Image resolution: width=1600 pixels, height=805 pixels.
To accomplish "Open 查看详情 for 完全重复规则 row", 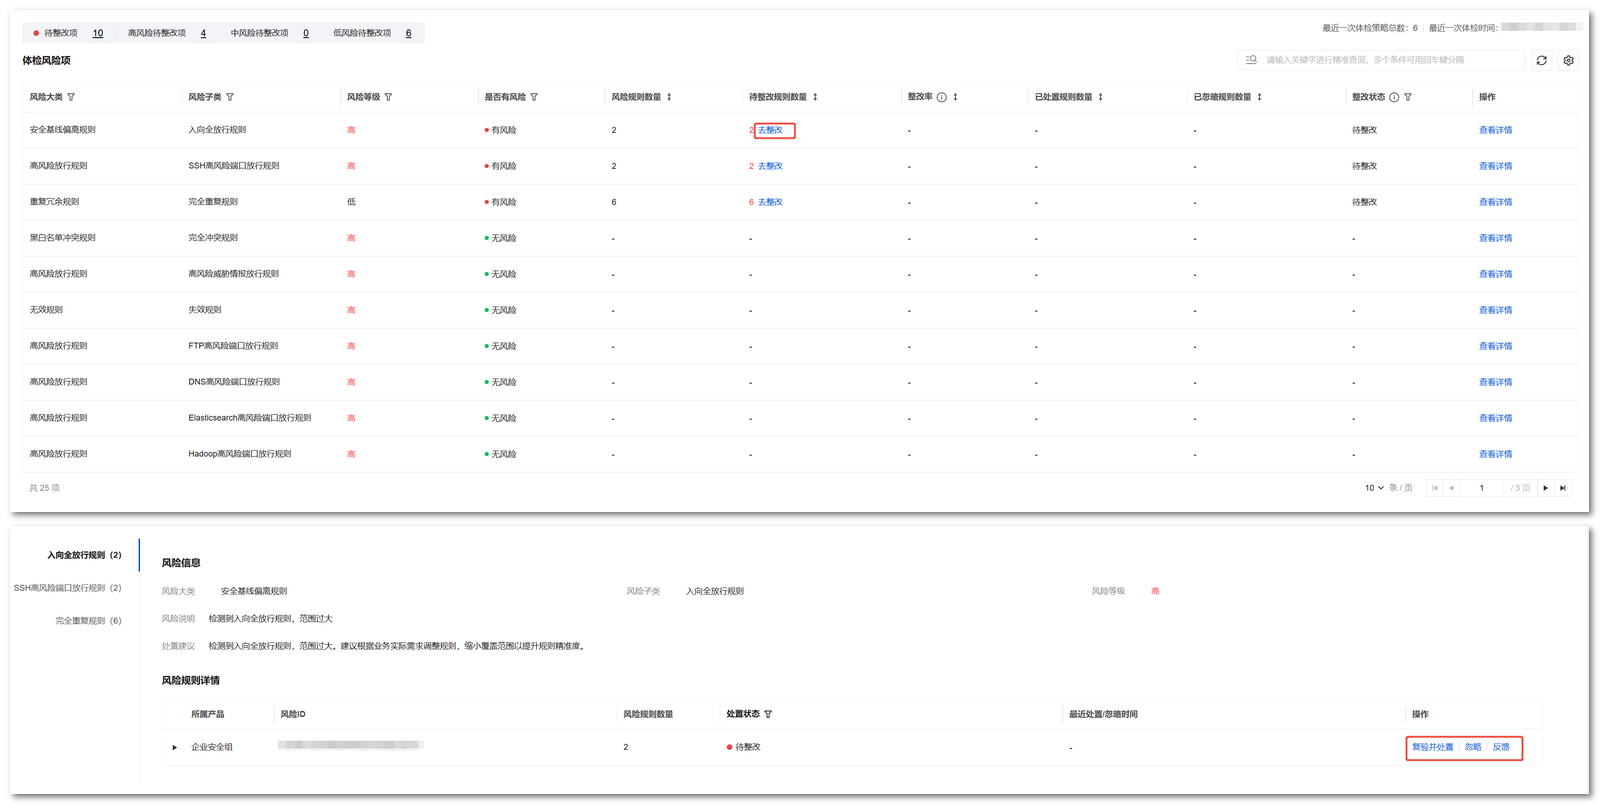I will tap(1496, 202).
